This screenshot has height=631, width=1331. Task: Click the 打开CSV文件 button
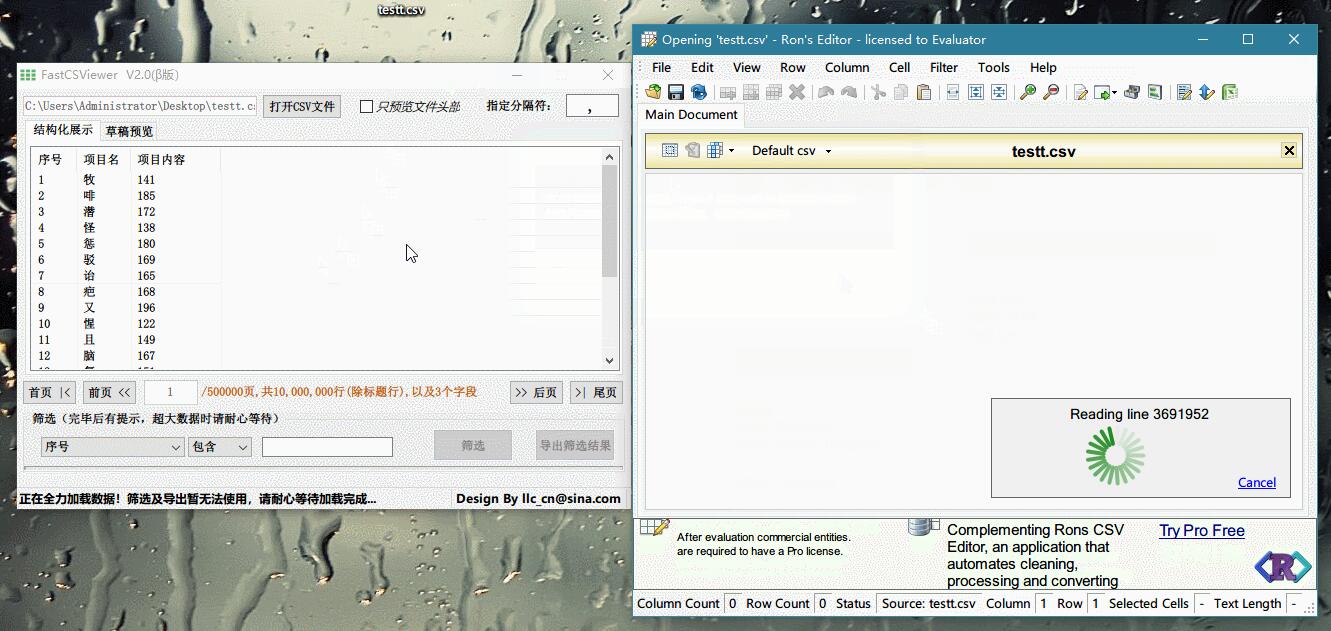coord(302,106)
